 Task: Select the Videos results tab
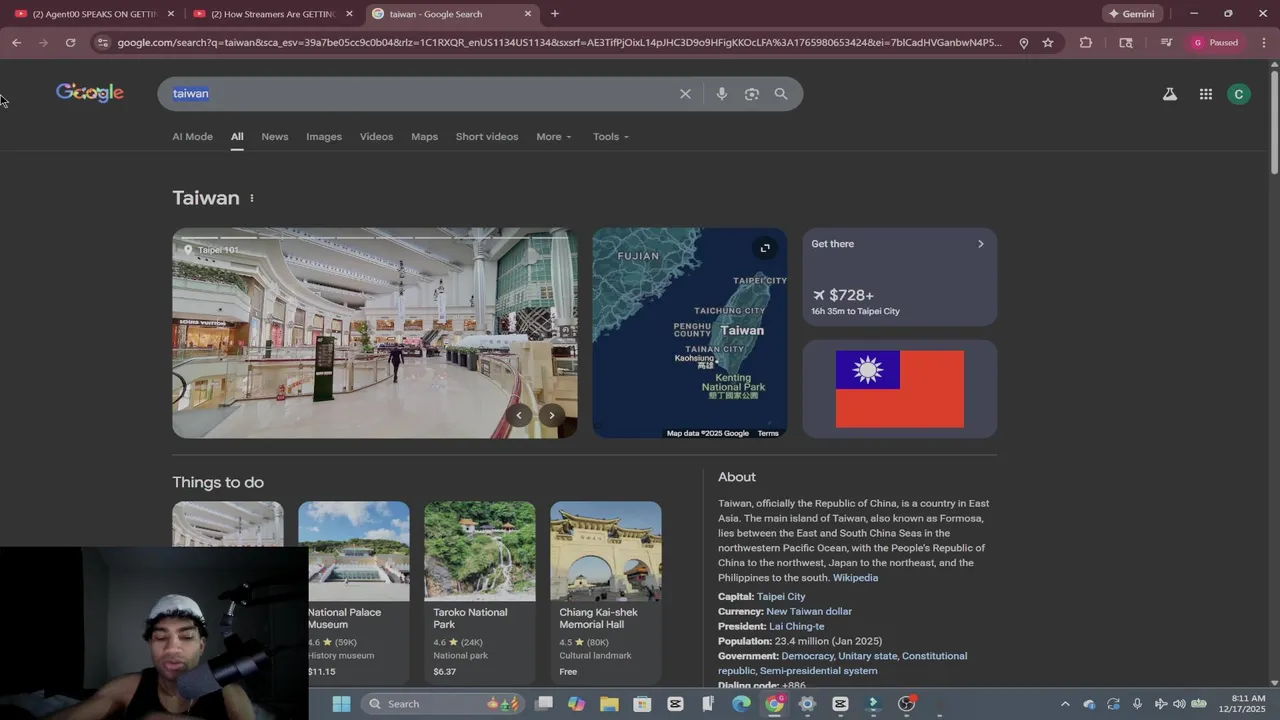[x=376, y=137]
